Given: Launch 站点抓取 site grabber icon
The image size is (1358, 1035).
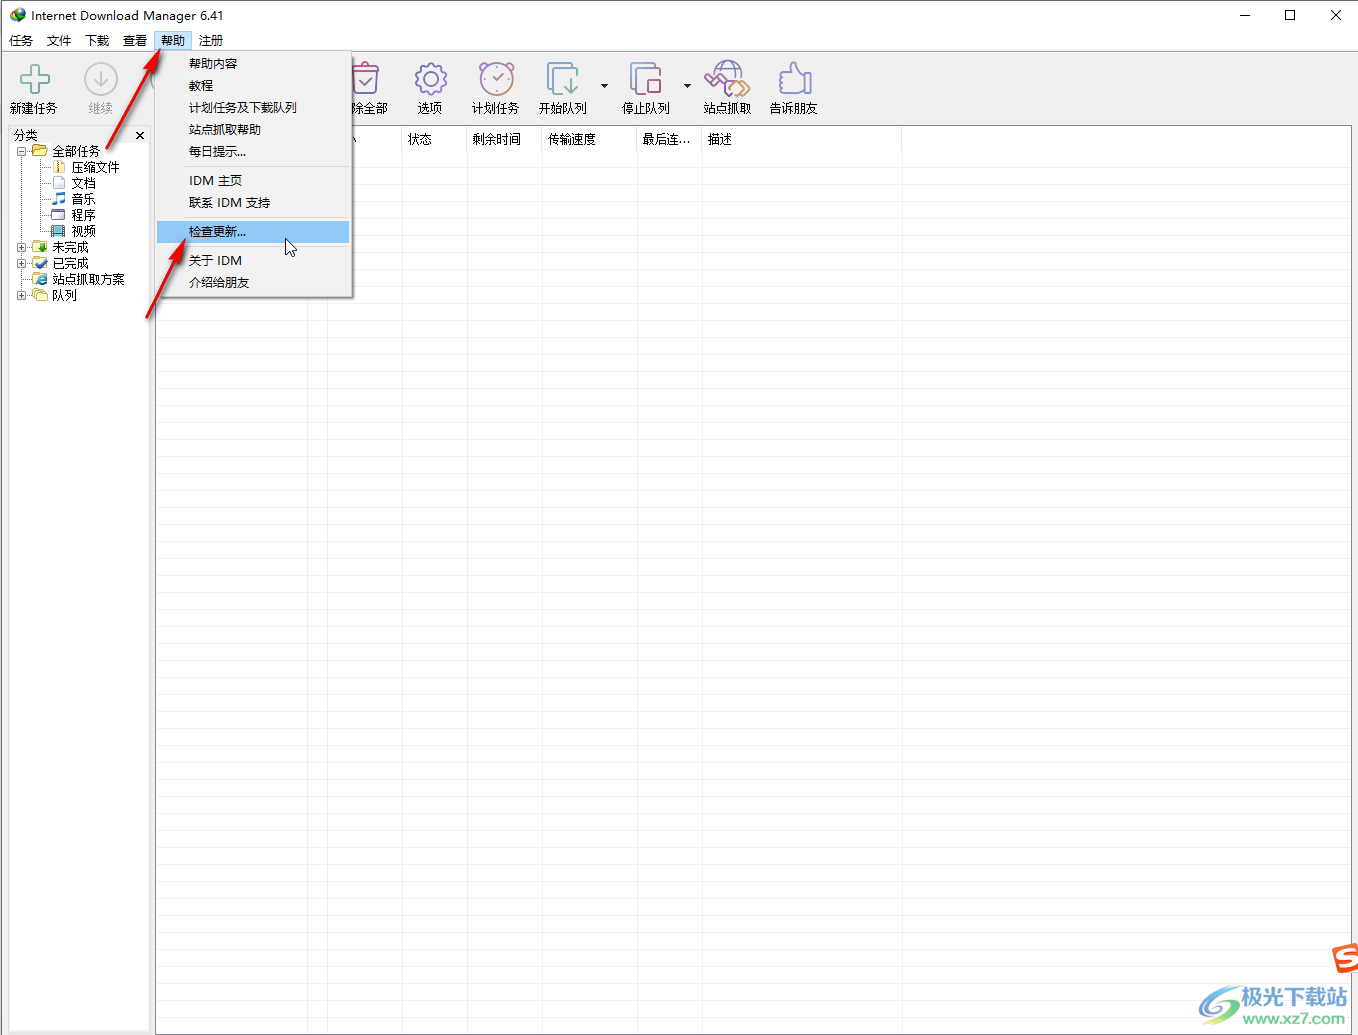Looking at the screenshot, I should point(727,79).
